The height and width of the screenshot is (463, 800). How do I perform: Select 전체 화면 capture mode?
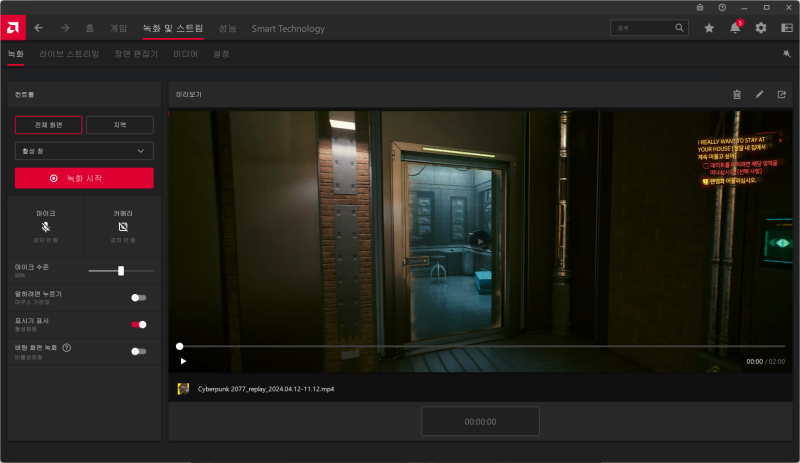[x=48, y=125]
